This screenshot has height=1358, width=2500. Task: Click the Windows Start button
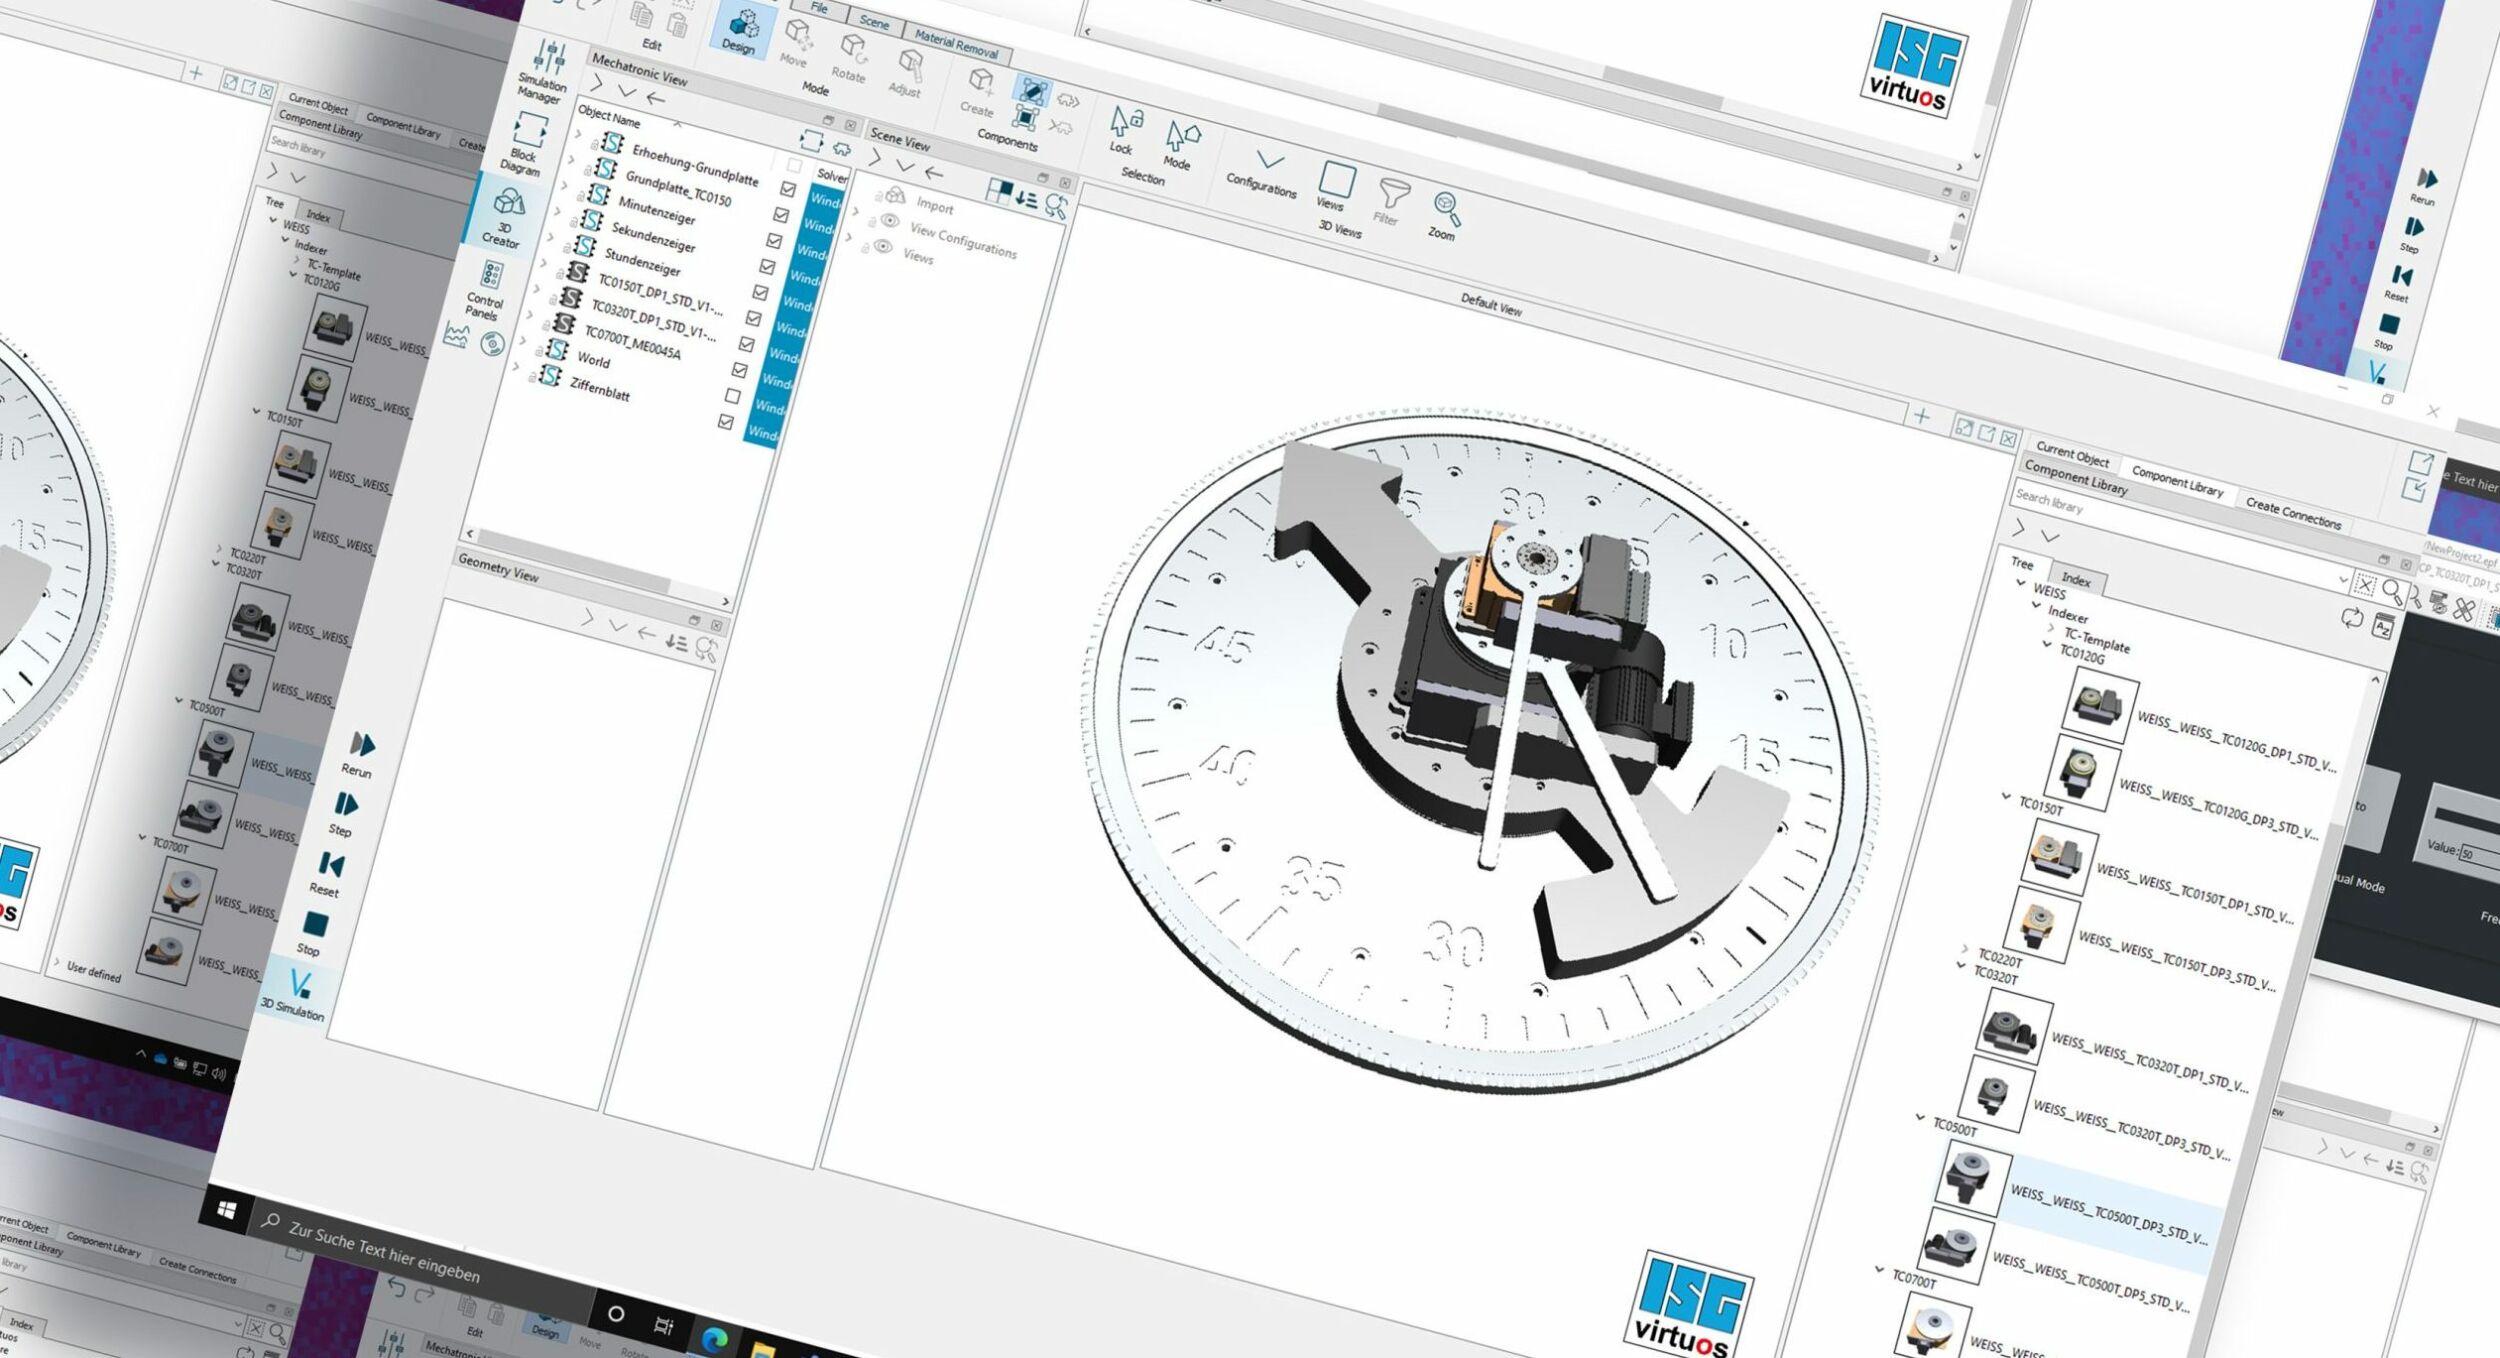[226, 1211]
